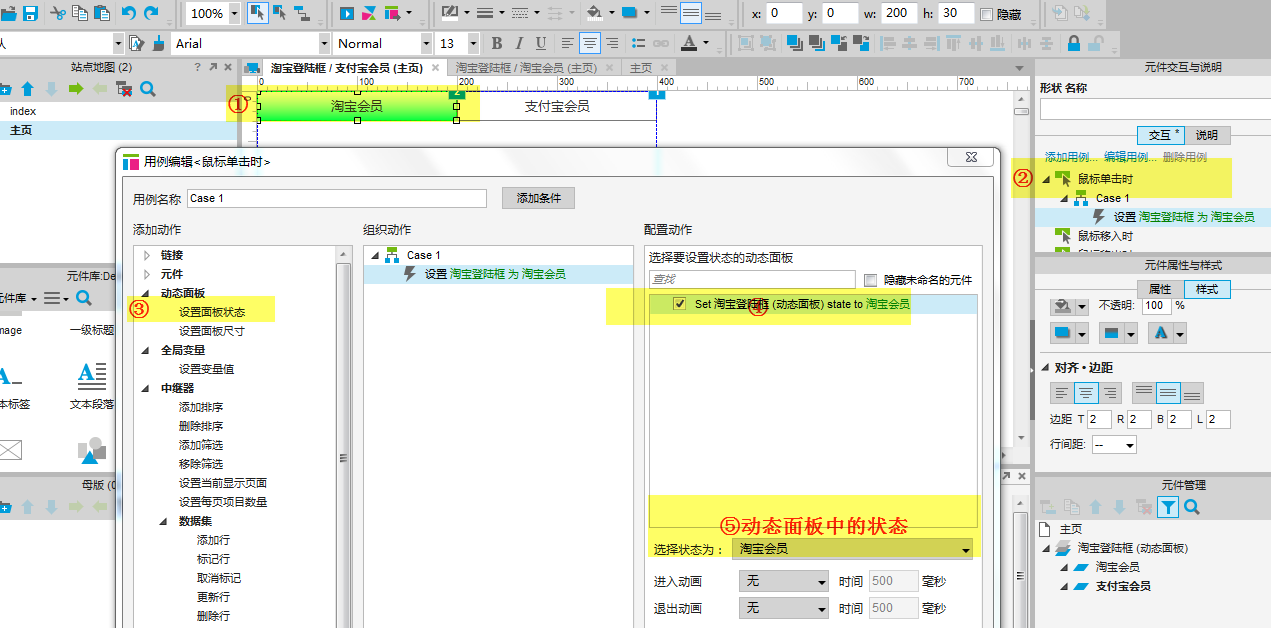The width and height of the screenshot is (1271, 628).
Task: Set vertical align middle in the style panel
Action: point(1168,393)
